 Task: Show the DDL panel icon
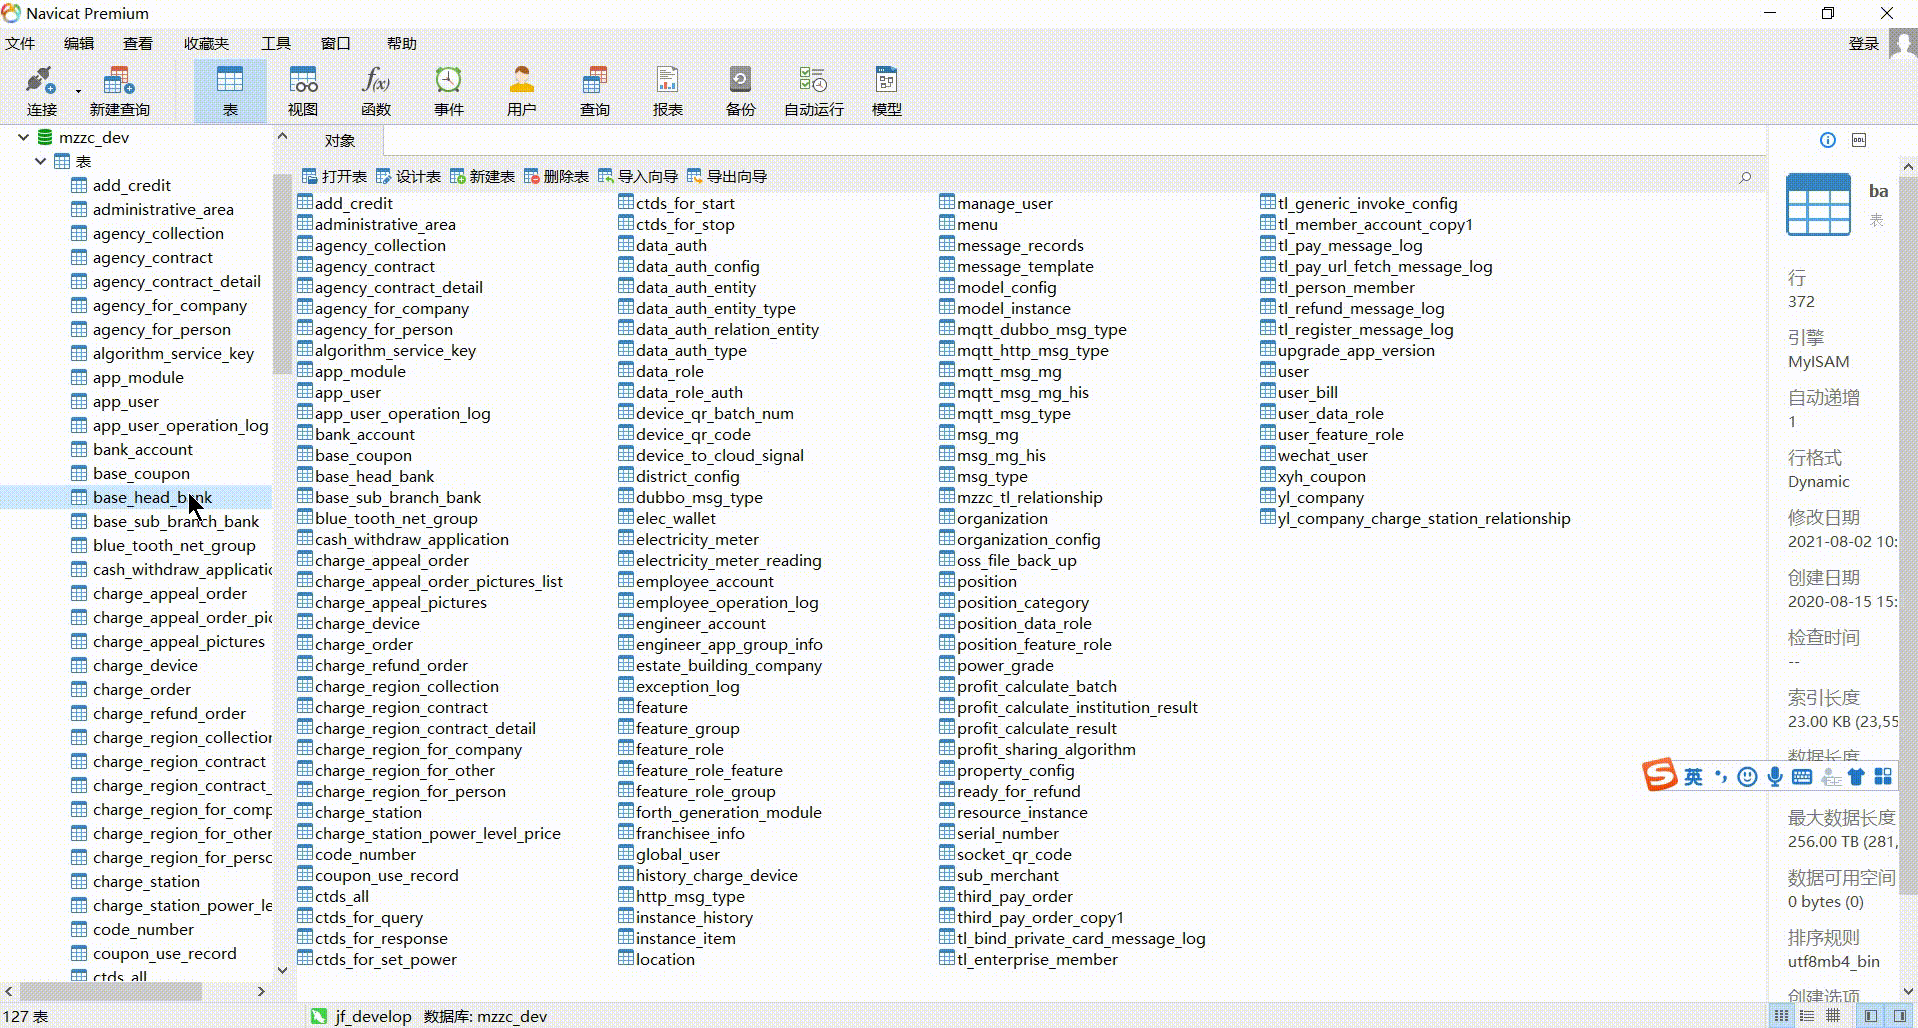pyautogui.click(x=1859, y=140)
